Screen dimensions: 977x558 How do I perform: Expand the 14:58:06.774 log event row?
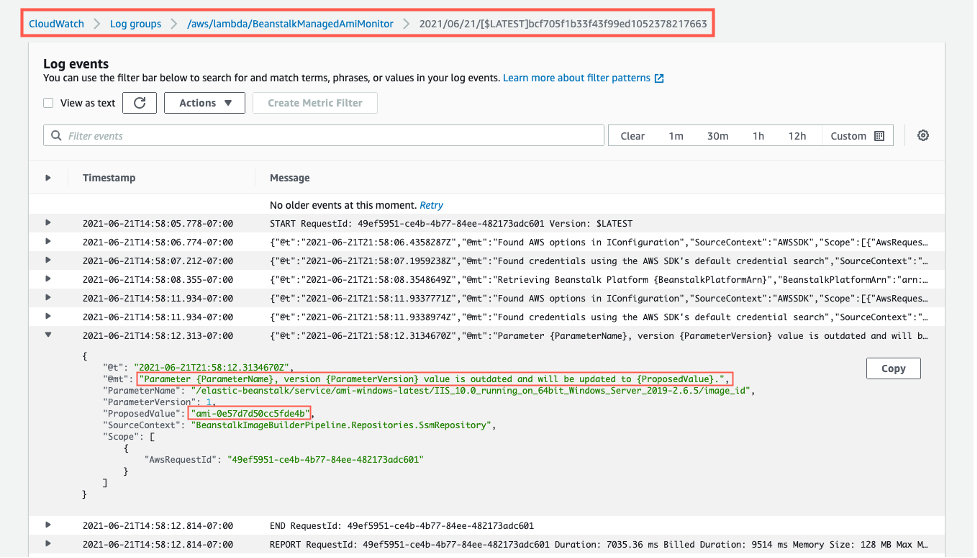(48, 241)
